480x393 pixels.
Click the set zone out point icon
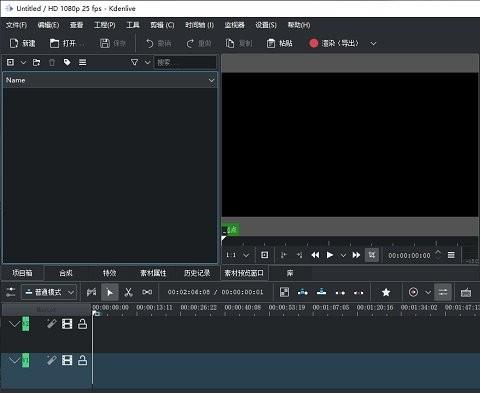tap(299, 255)
